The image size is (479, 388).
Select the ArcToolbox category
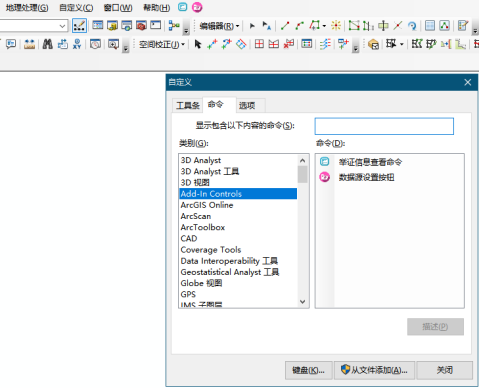(x=238, y=227)
